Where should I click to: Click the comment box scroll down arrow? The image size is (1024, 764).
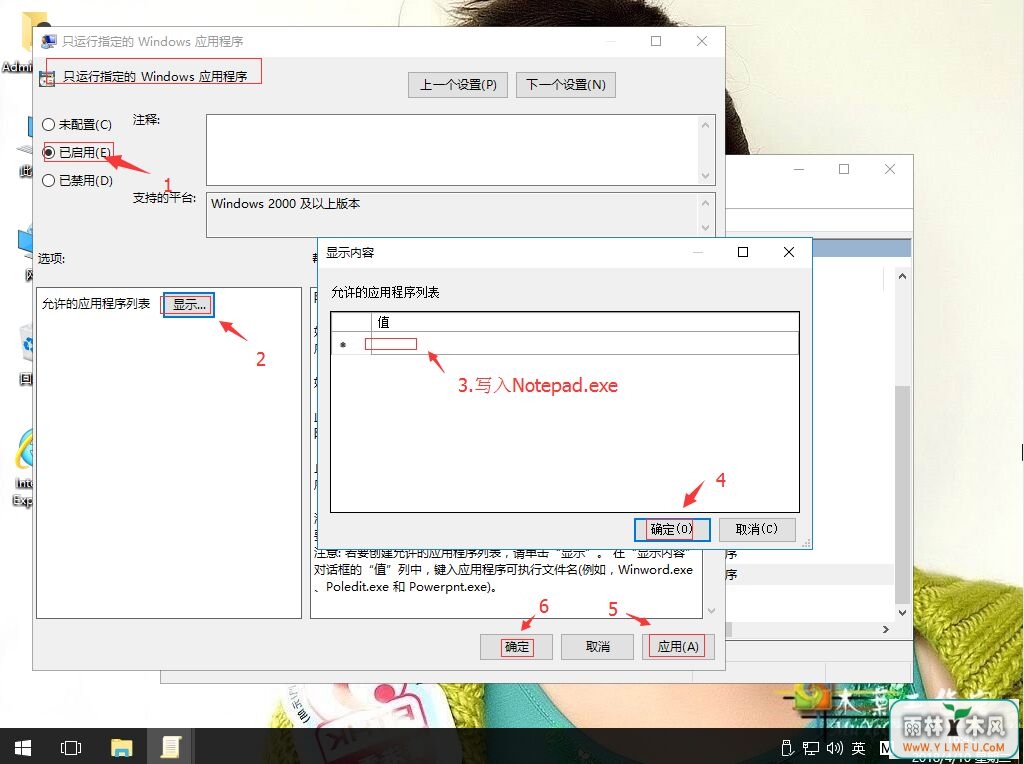(705, 176)
